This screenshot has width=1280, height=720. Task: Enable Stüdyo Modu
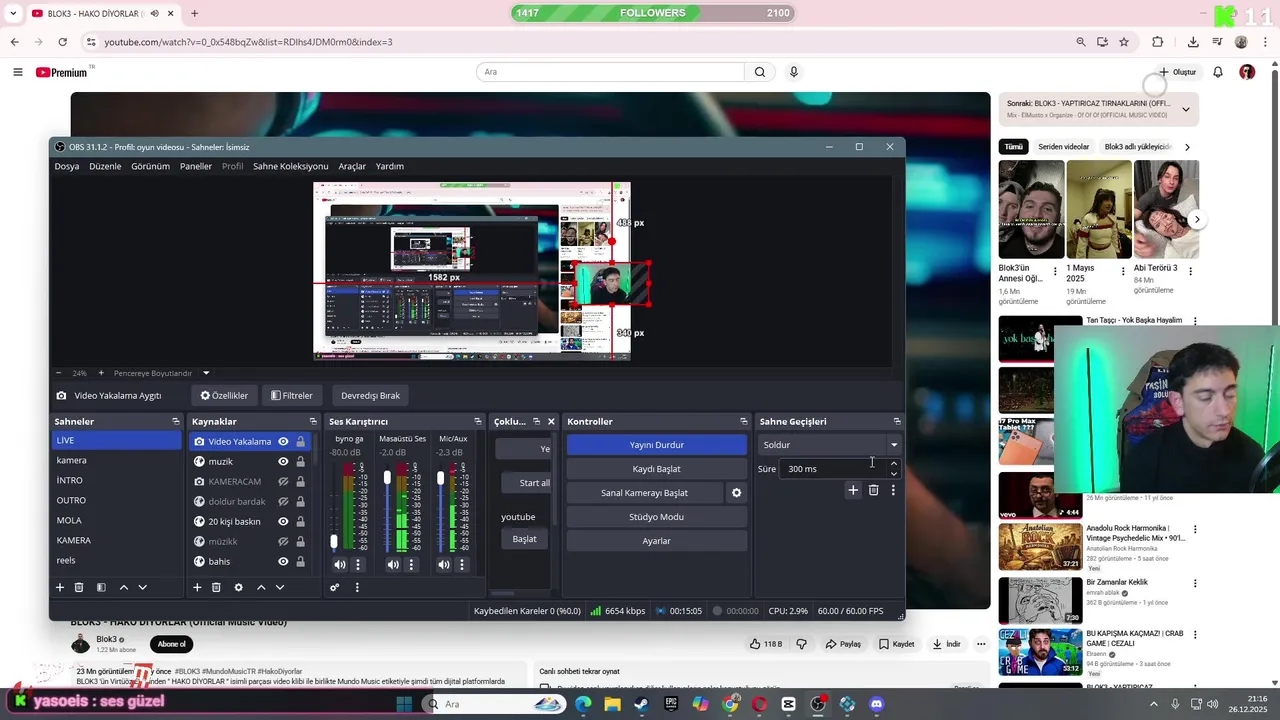click(x=657, y=517)
